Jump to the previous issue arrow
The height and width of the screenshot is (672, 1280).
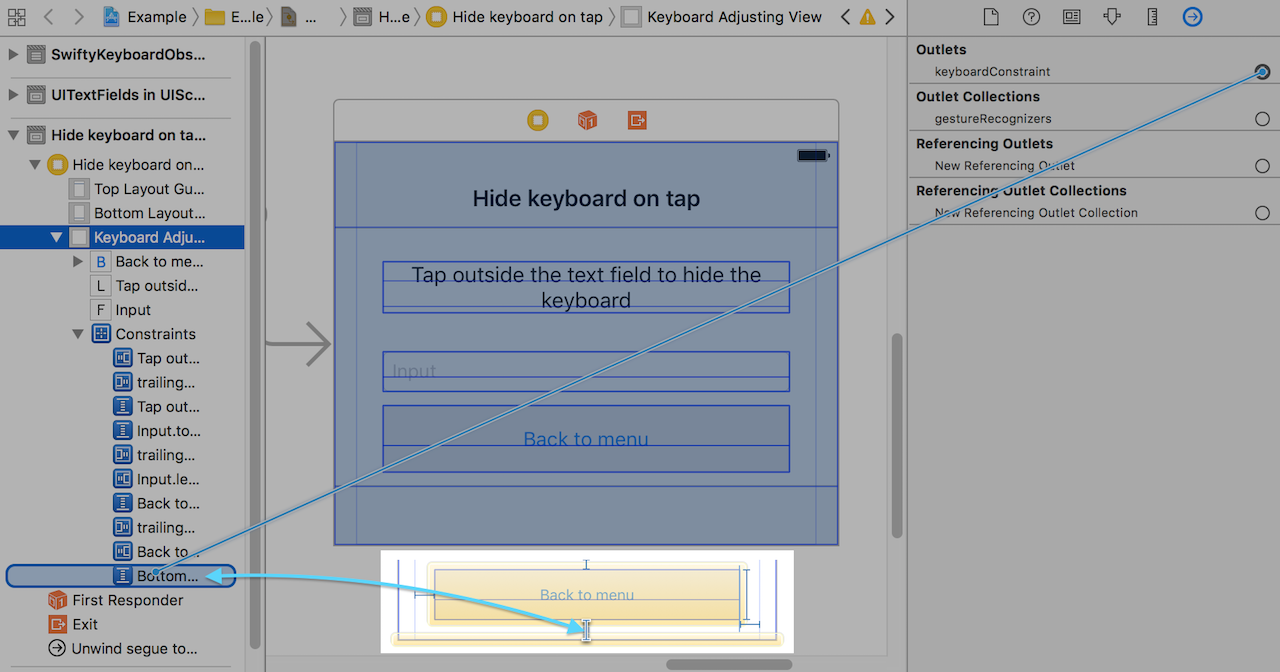[846, 17]
